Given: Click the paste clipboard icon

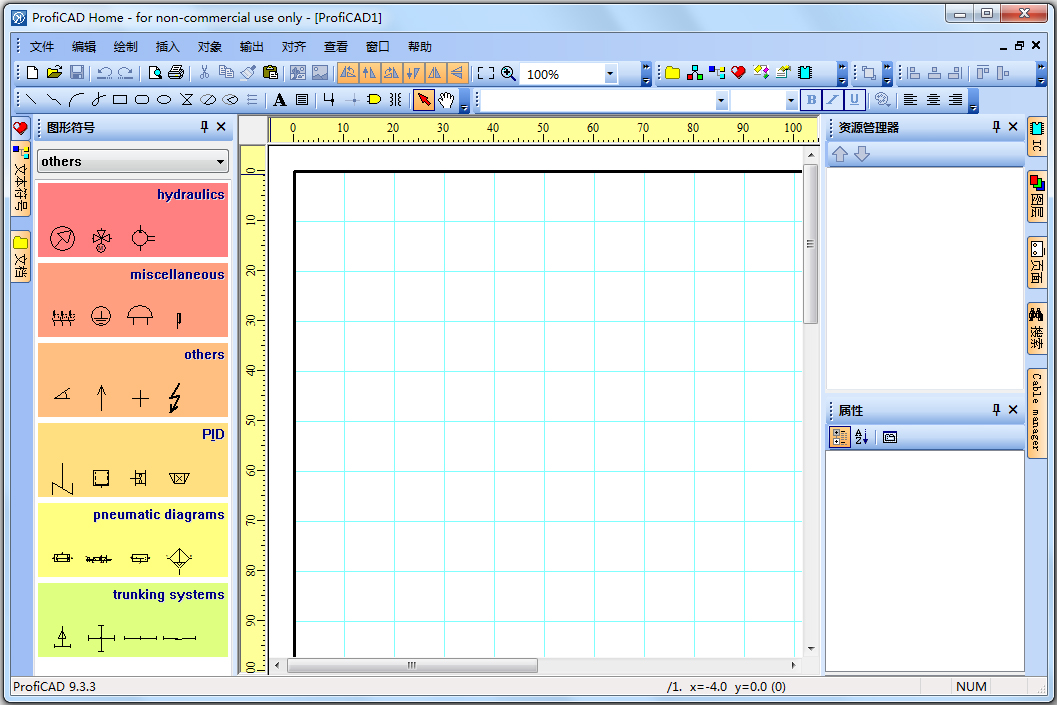Looking at the screenshot, I should (270, 73).
